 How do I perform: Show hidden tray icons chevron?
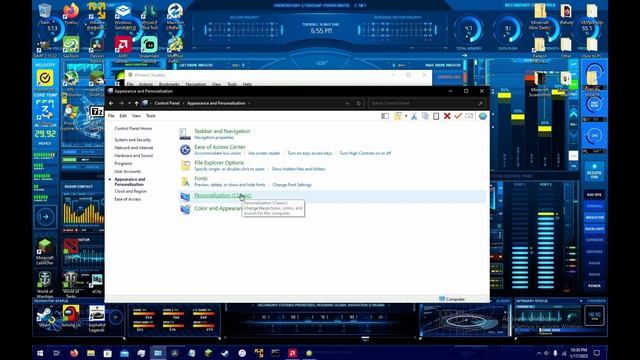[x=538, y=353]
